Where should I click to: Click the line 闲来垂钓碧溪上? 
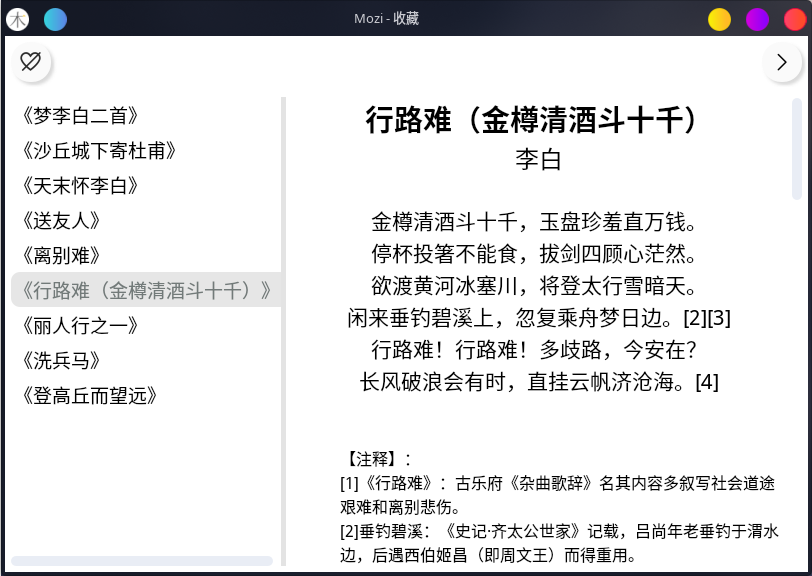pyautogui.click(x=539, y=318)
